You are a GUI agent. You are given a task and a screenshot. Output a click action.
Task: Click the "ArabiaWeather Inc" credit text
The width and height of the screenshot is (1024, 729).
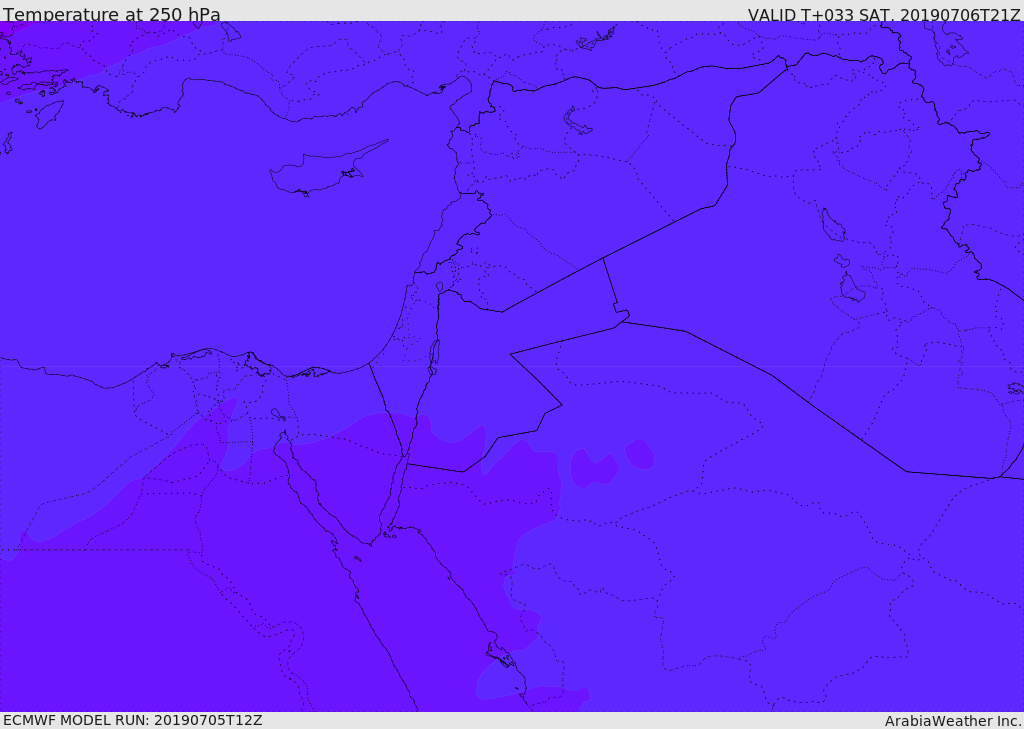pyautogui.click(x=953, y=721)
